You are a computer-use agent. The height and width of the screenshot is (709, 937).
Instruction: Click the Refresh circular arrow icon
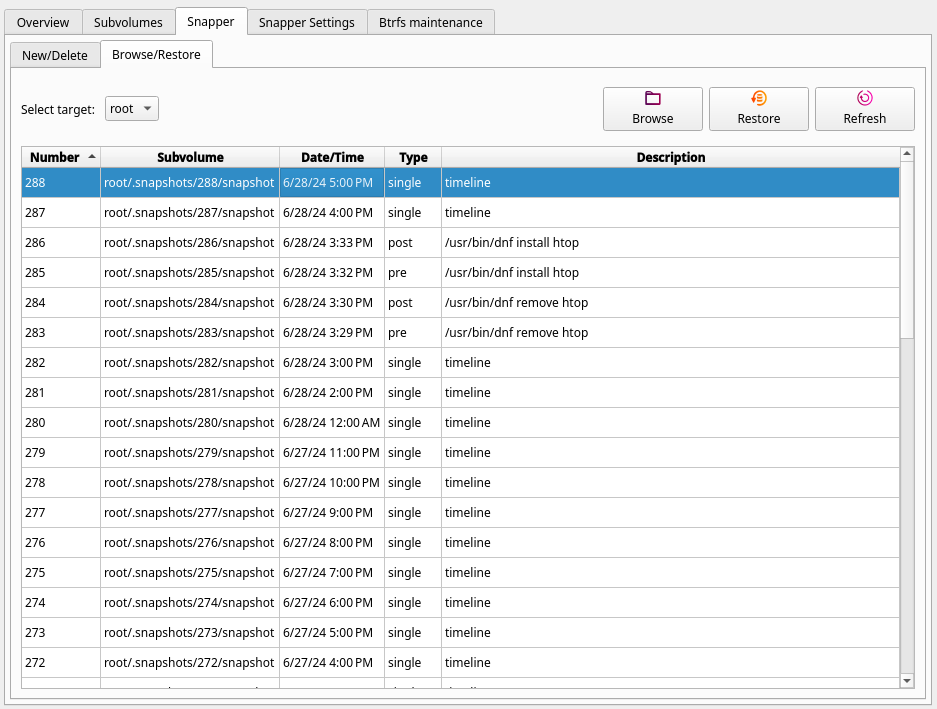pos(865,98)
